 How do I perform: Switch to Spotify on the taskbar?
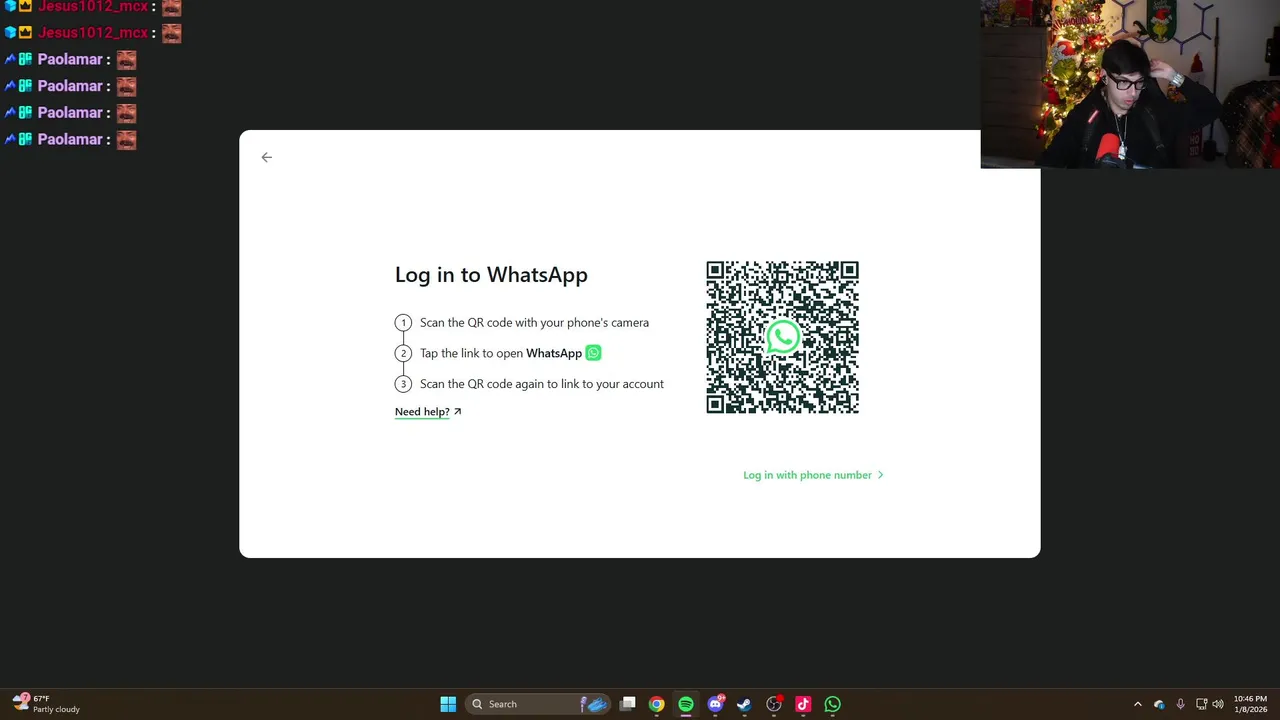[685, 704]
